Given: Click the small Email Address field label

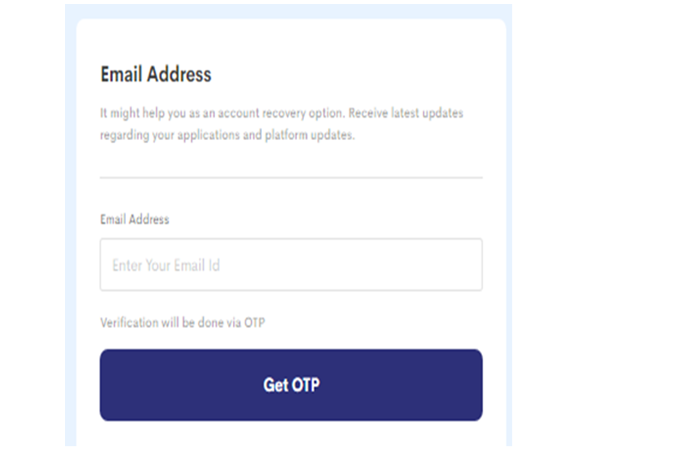Looking at the screenshot, I should (x=134, y=219).
